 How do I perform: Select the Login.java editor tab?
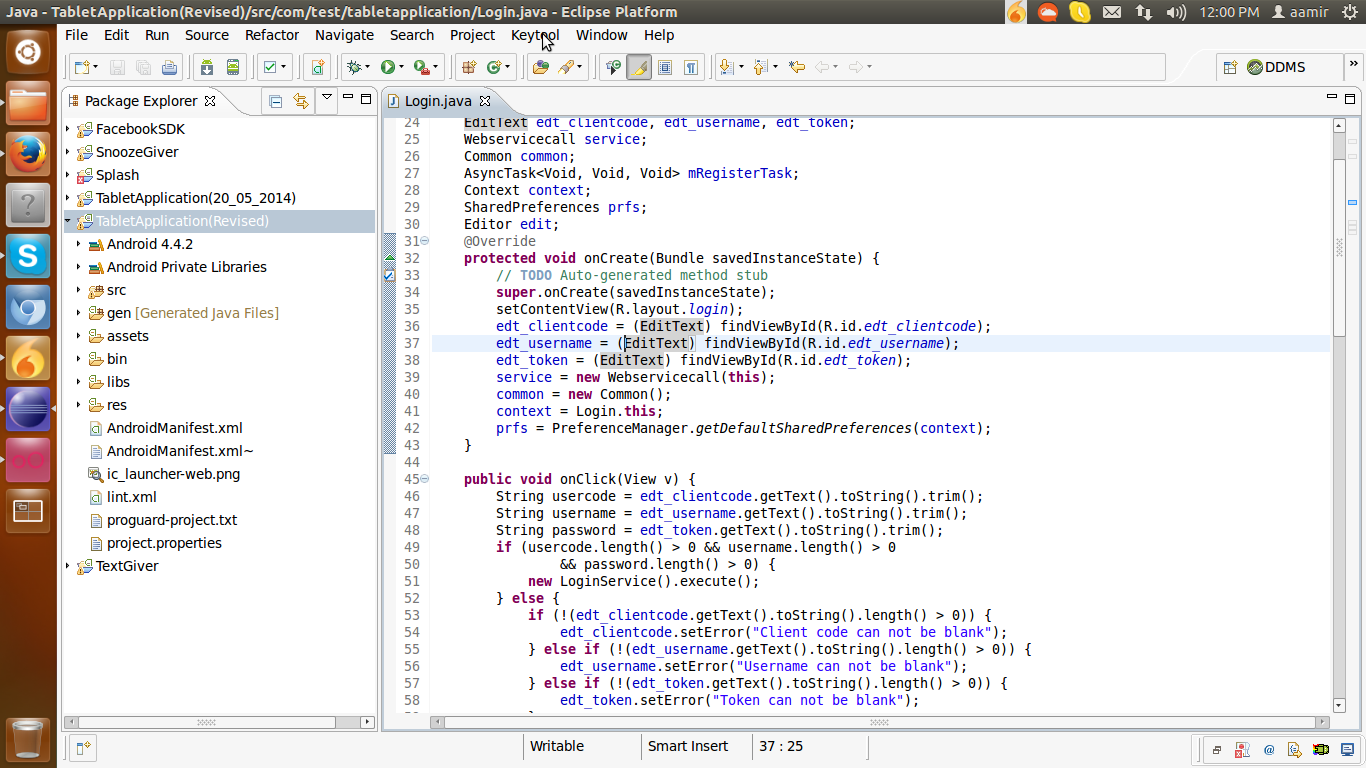(x=436, y=101)
